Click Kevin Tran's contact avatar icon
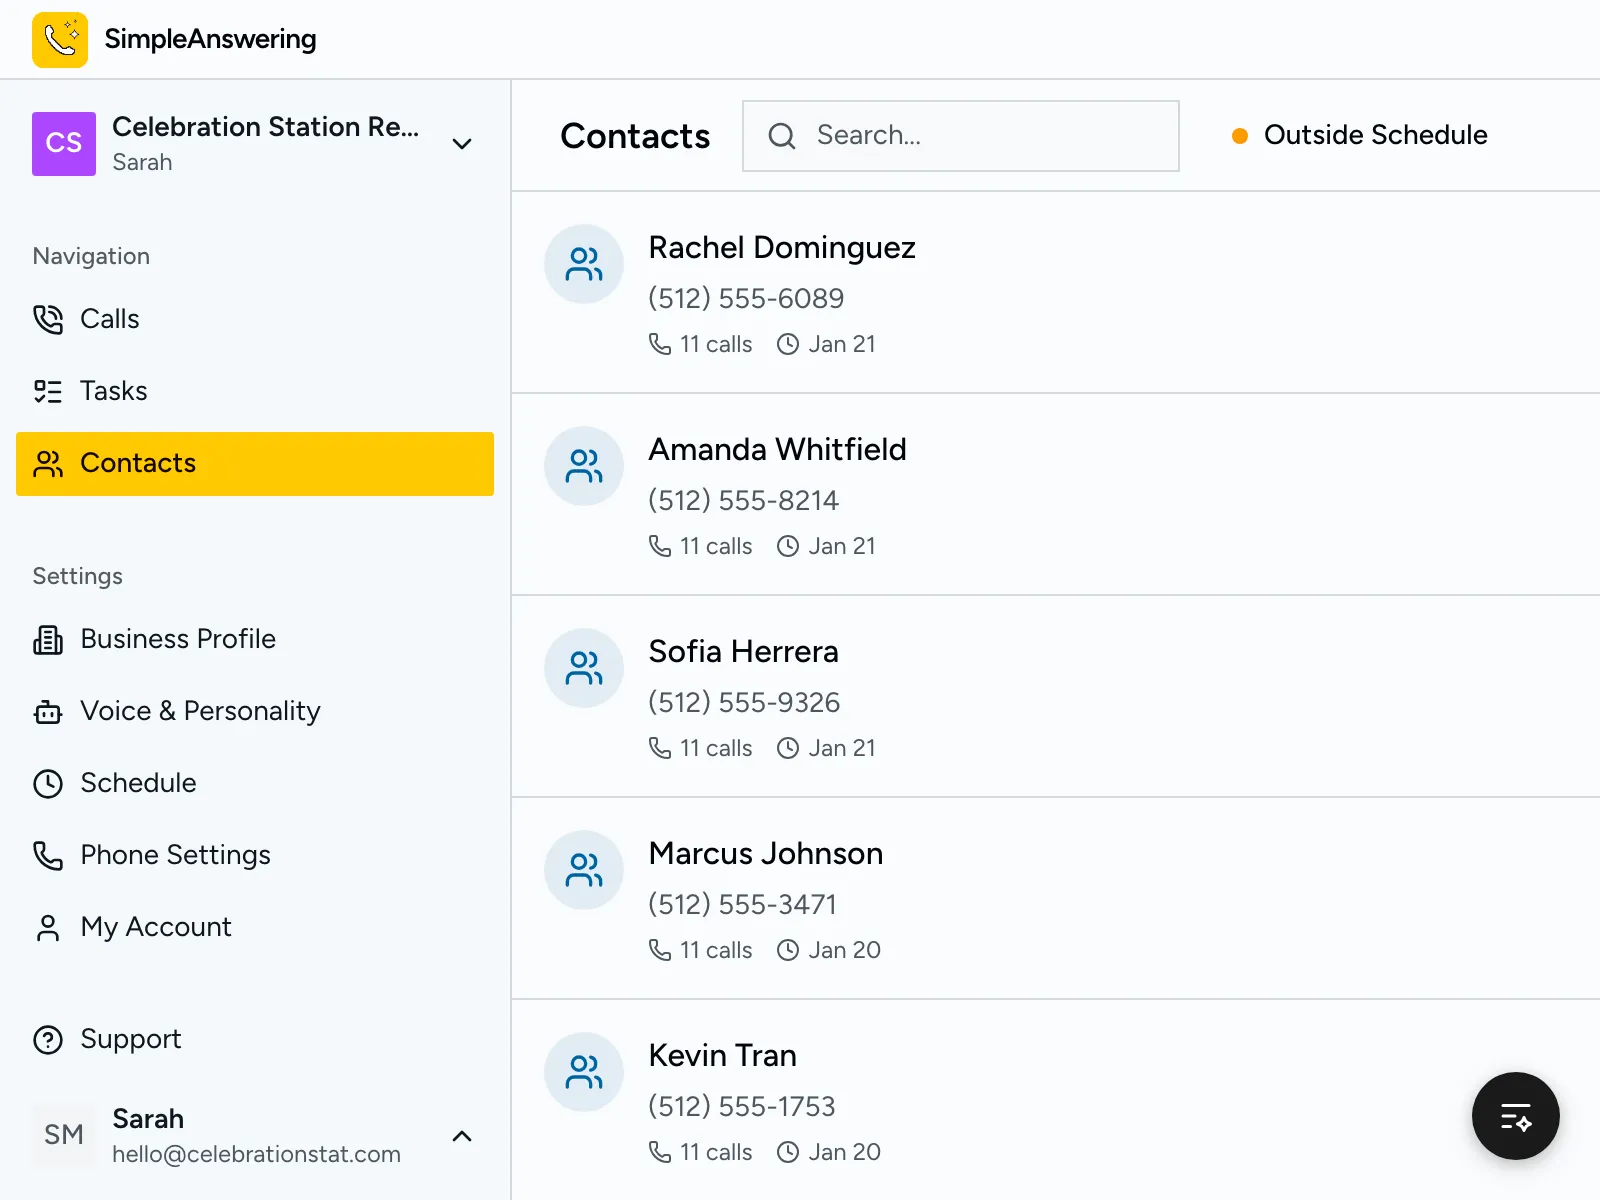1600x1200 pixels. click(584, 1072)
